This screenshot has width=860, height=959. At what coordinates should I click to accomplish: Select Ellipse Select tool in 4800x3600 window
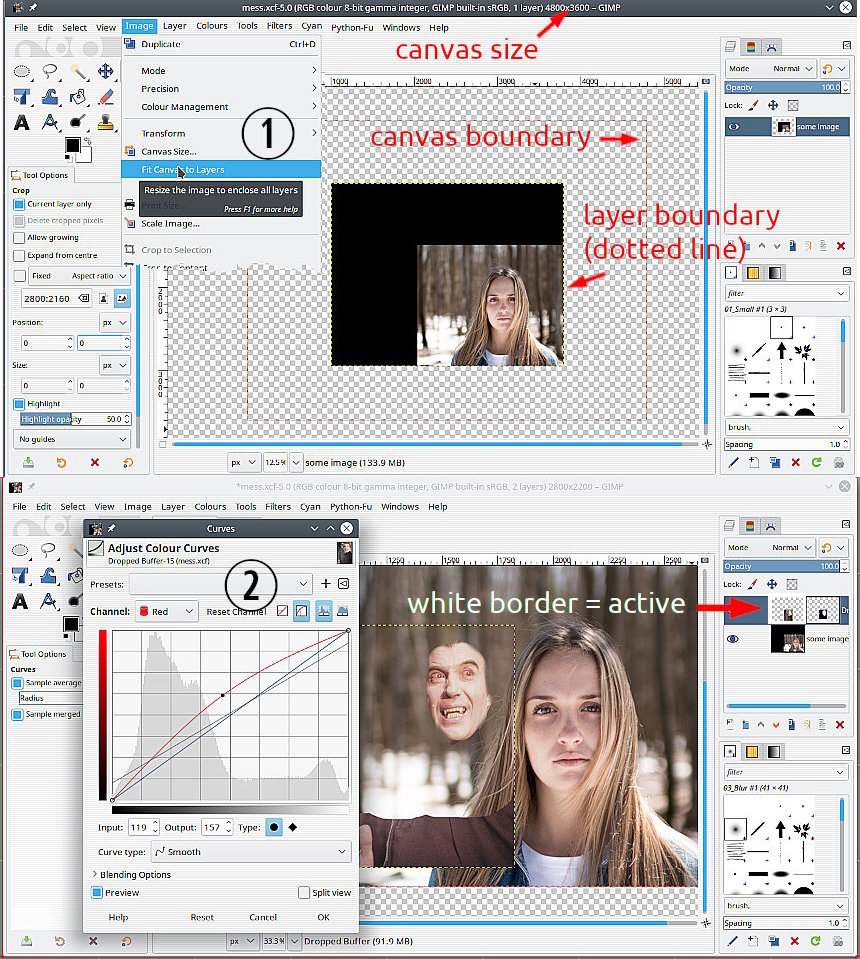[x=21, y=72]
